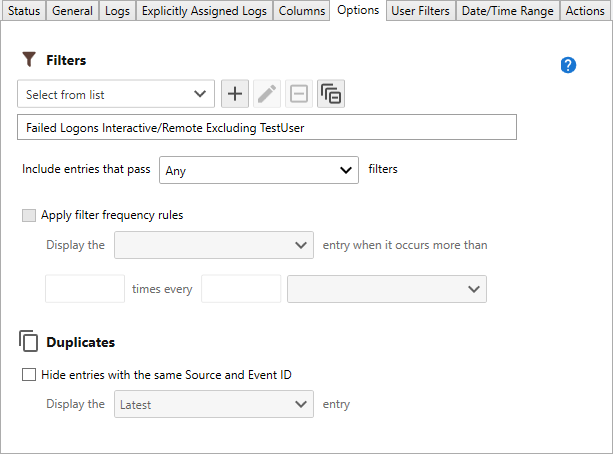Viewport: 613px width, 454px height.
Task: Switch to the Status tab
Action: [24, 11]
